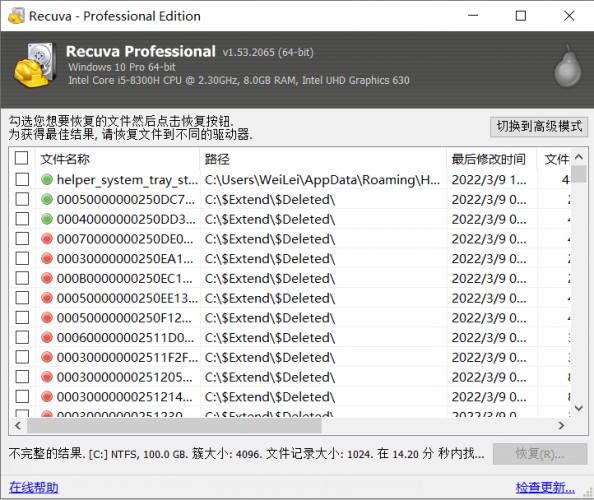
Task: Click 切换到高级模式 button
Action: coord(539,127)
